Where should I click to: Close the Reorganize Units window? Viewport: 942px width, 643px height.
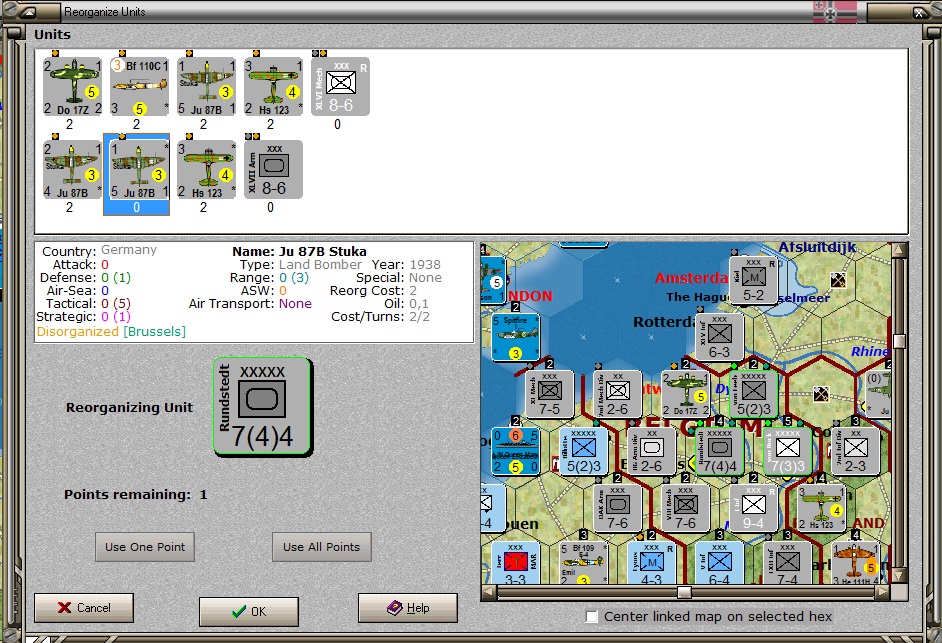tap(920, 11)
